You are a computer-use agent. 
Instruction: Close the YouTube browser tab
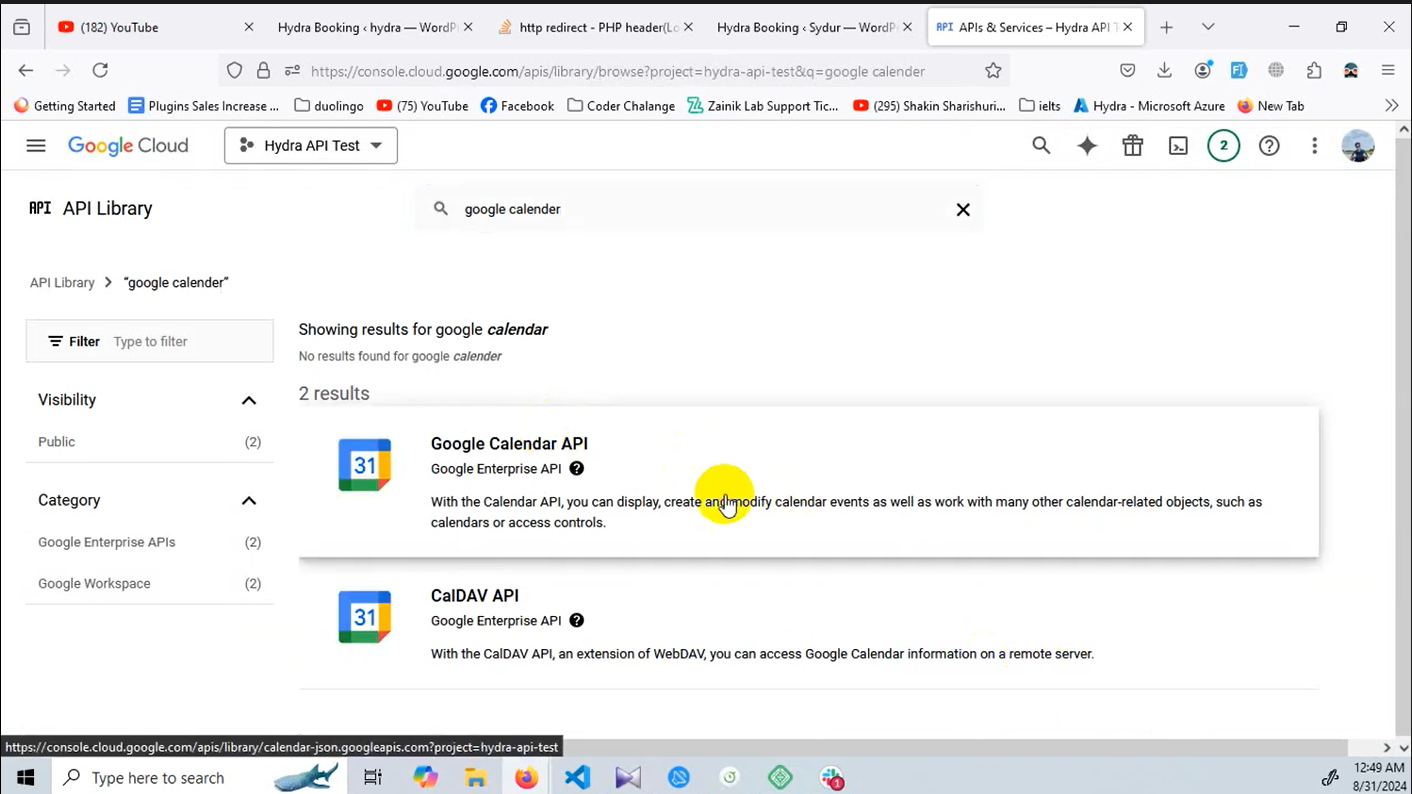point(249,27)
